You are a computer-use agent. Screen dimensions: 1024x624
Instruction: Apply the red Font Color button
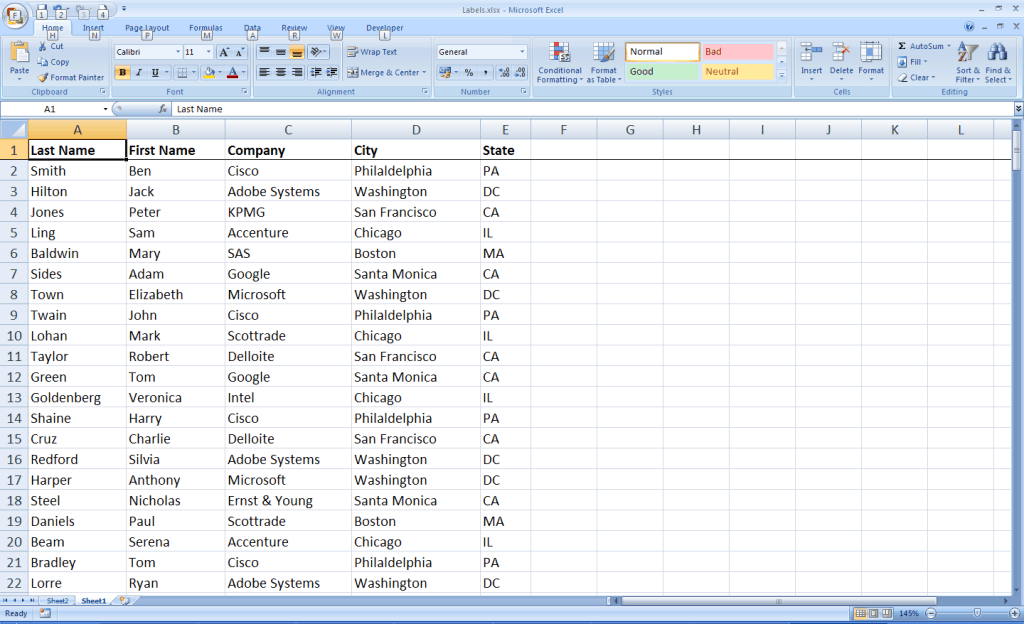[232, 72]
